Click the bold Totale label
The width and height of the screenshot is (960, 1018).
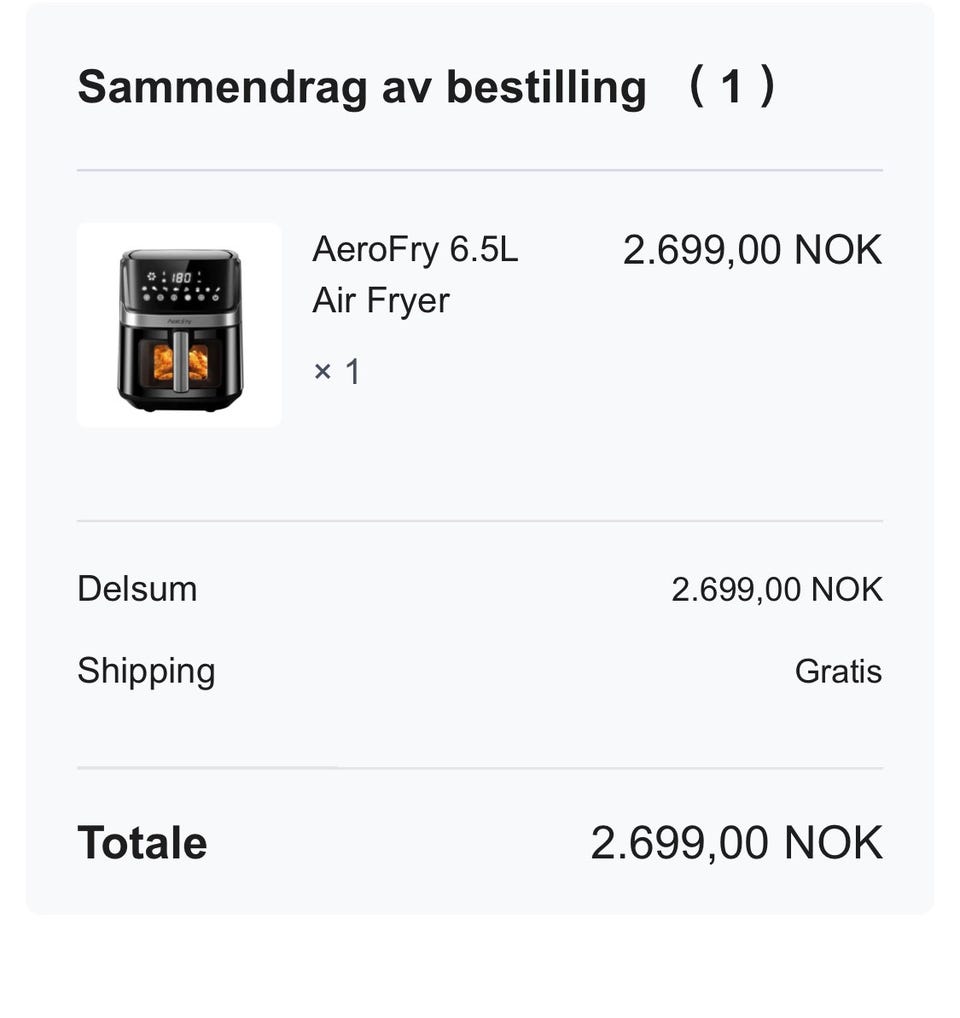(x=142, y=843)
